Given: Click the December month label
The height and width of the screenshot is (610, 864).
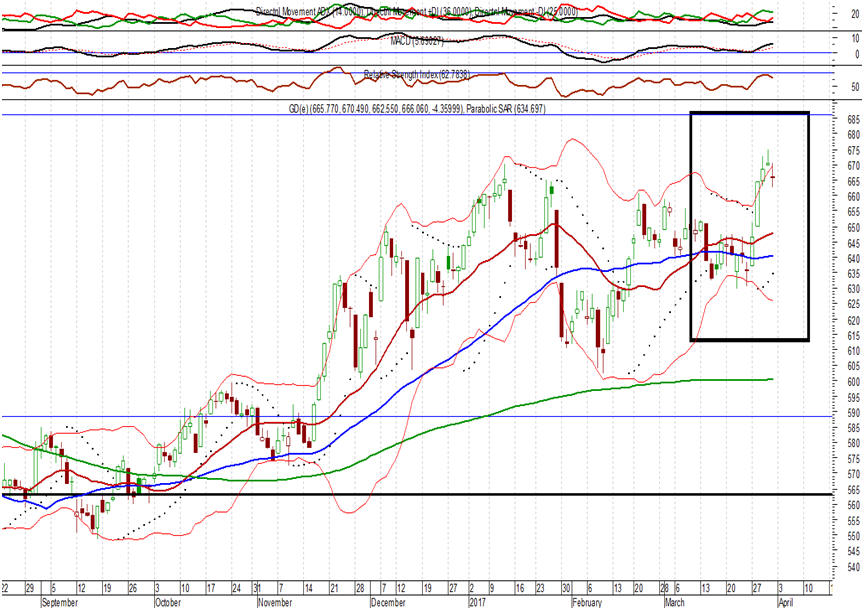Looking at the screenshot, I should click(388, 602).
